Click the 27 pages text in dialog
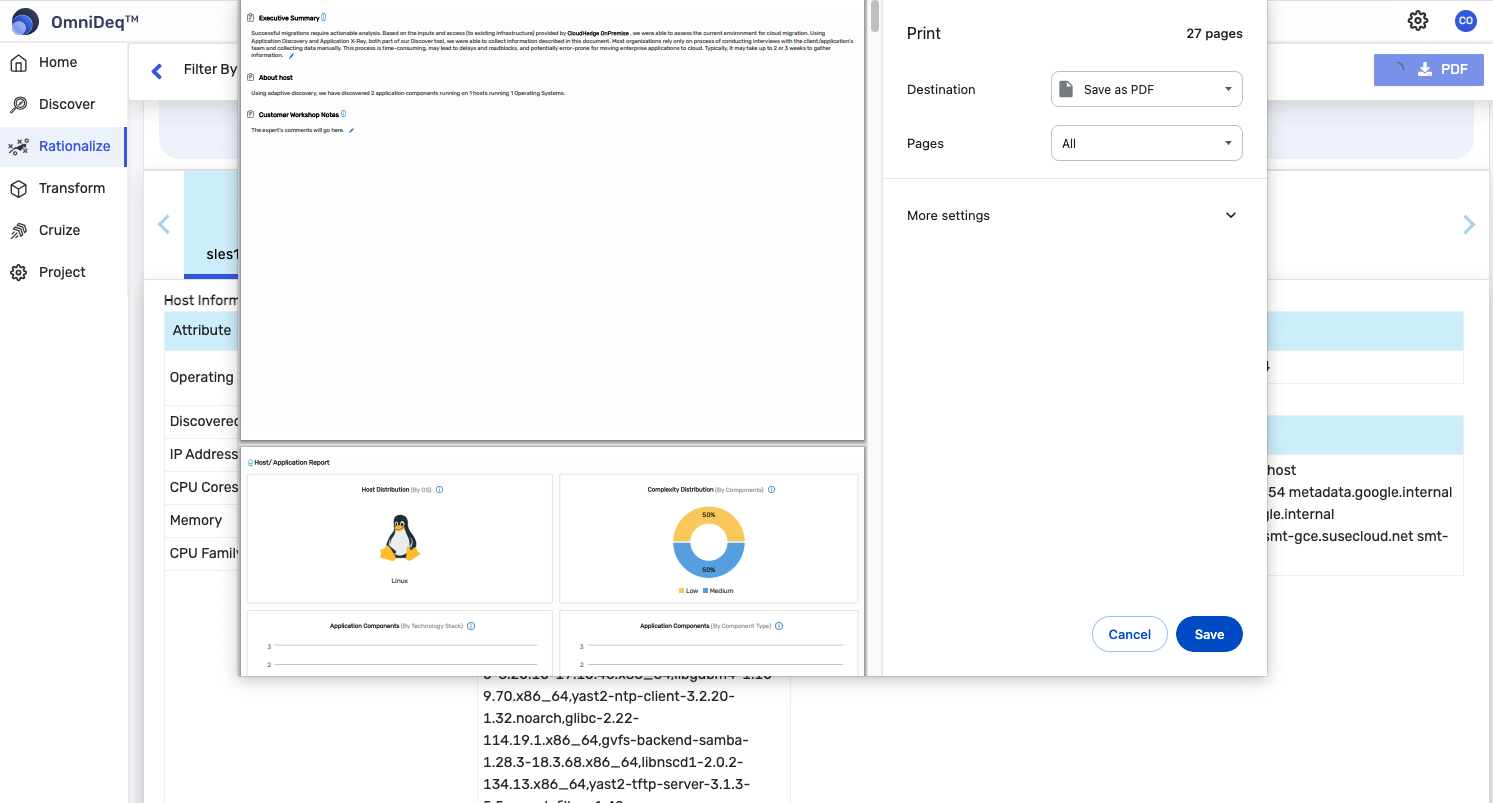 (1214, 33)
